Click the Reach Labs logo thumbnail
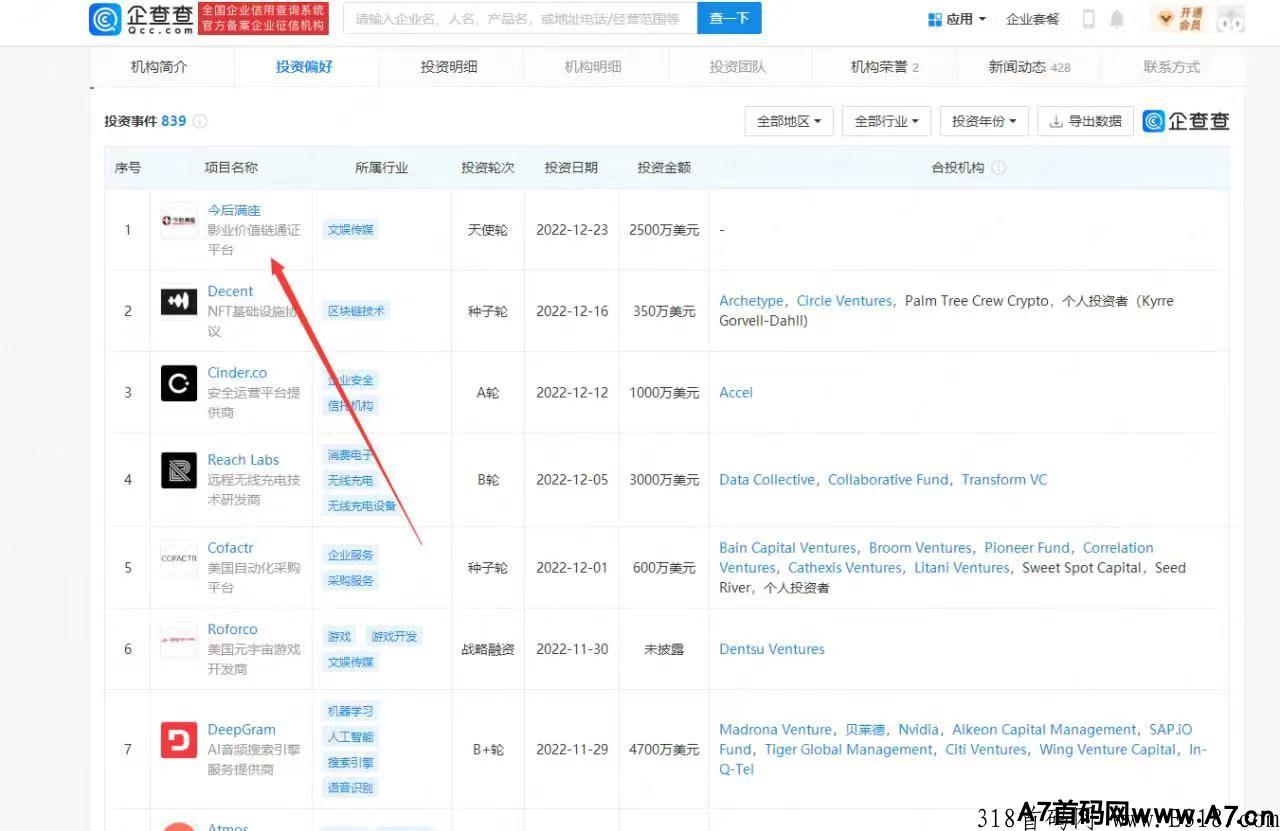This screenshot has width=1280, height=831. (179, 470)
